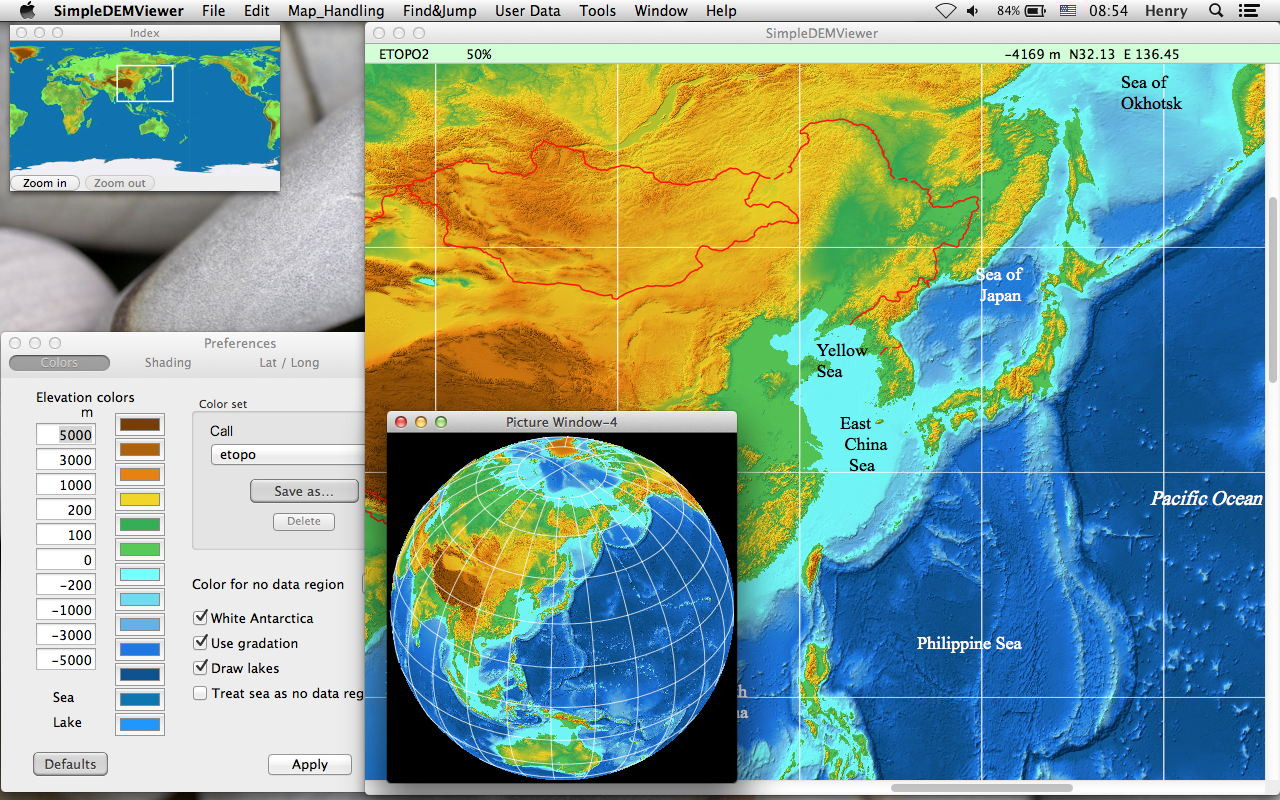Viewport: 1280px width, 800px height.
Task: Click the 50% zoom level text
Action: pos(479,54)
